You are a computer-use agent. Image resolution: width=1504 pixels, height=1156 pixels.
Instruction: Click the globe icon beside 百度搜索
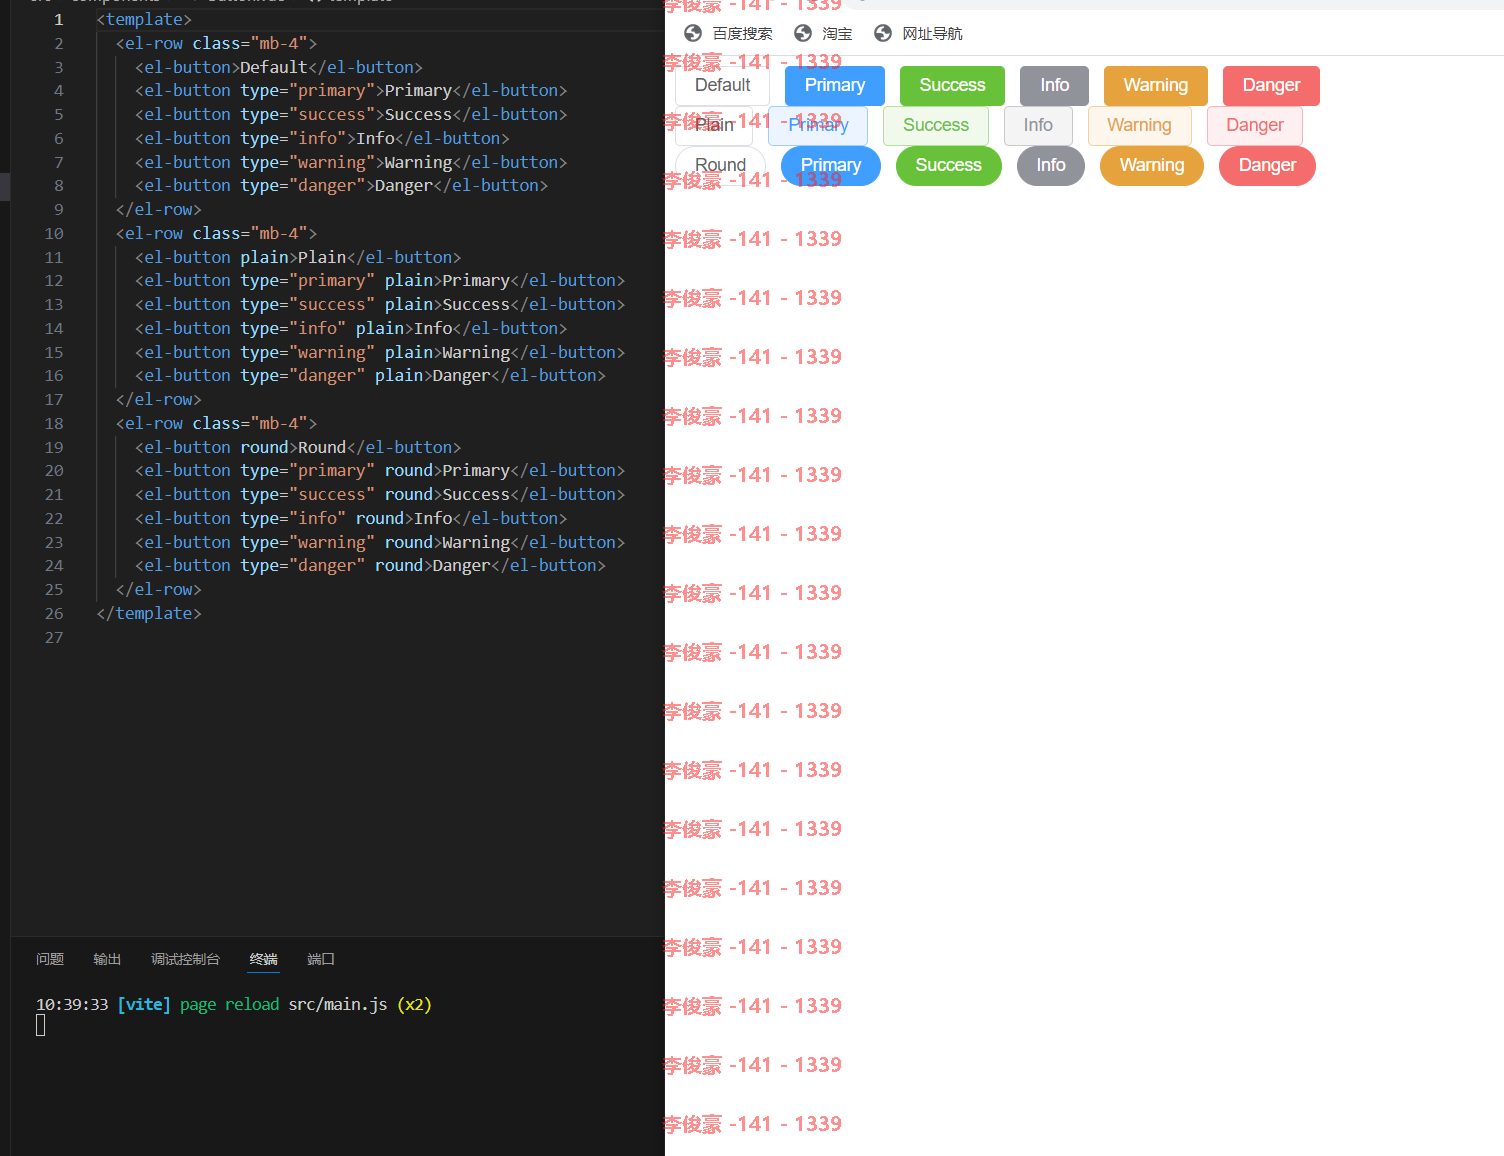click(693, 33)
